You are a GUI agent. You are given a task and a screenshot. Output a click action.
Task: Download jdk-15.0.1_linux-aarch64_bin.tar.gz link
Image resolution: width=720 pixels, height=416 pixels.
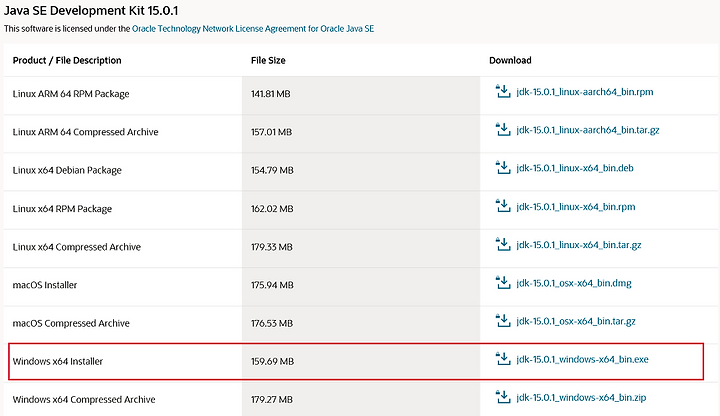coord(588,130)
